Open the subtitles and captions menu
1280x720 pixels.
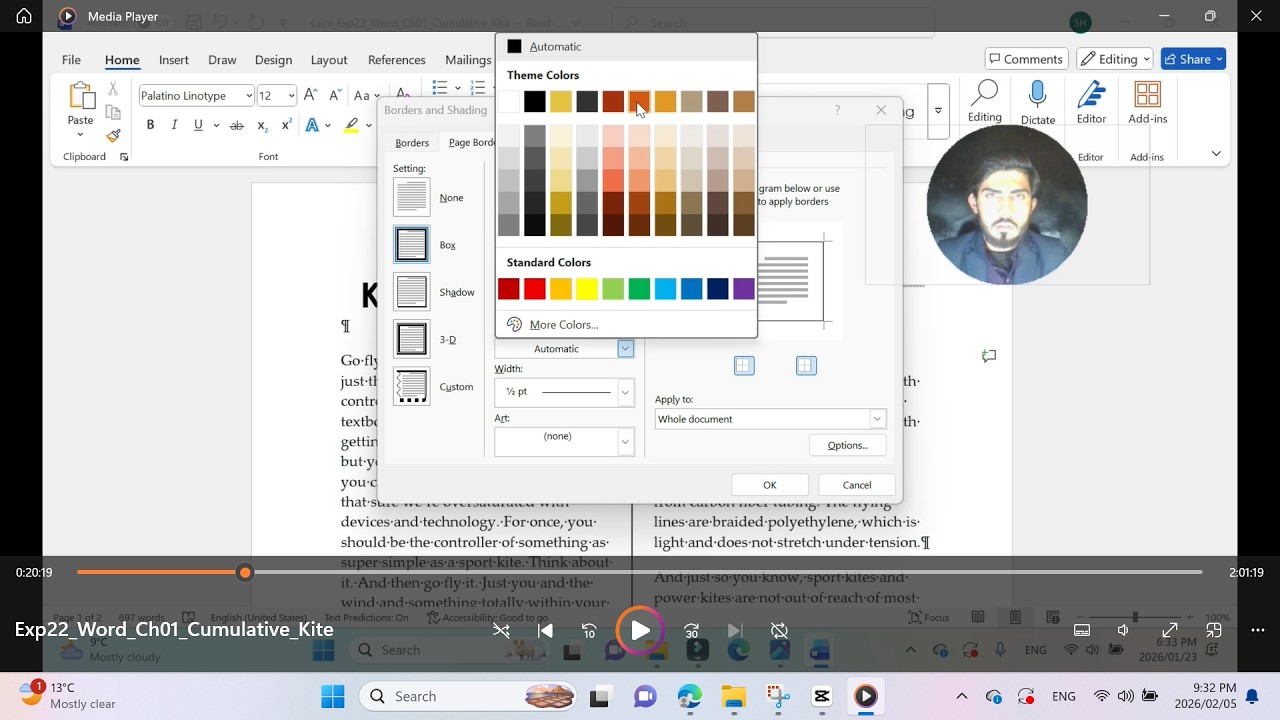pyautogui.click(x=1081, y=630)
